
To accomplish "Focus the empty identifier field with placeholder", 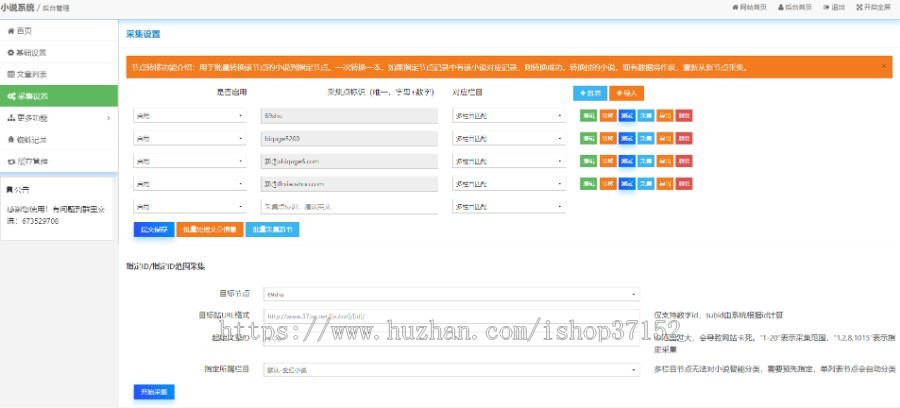I will pos(349,206).
